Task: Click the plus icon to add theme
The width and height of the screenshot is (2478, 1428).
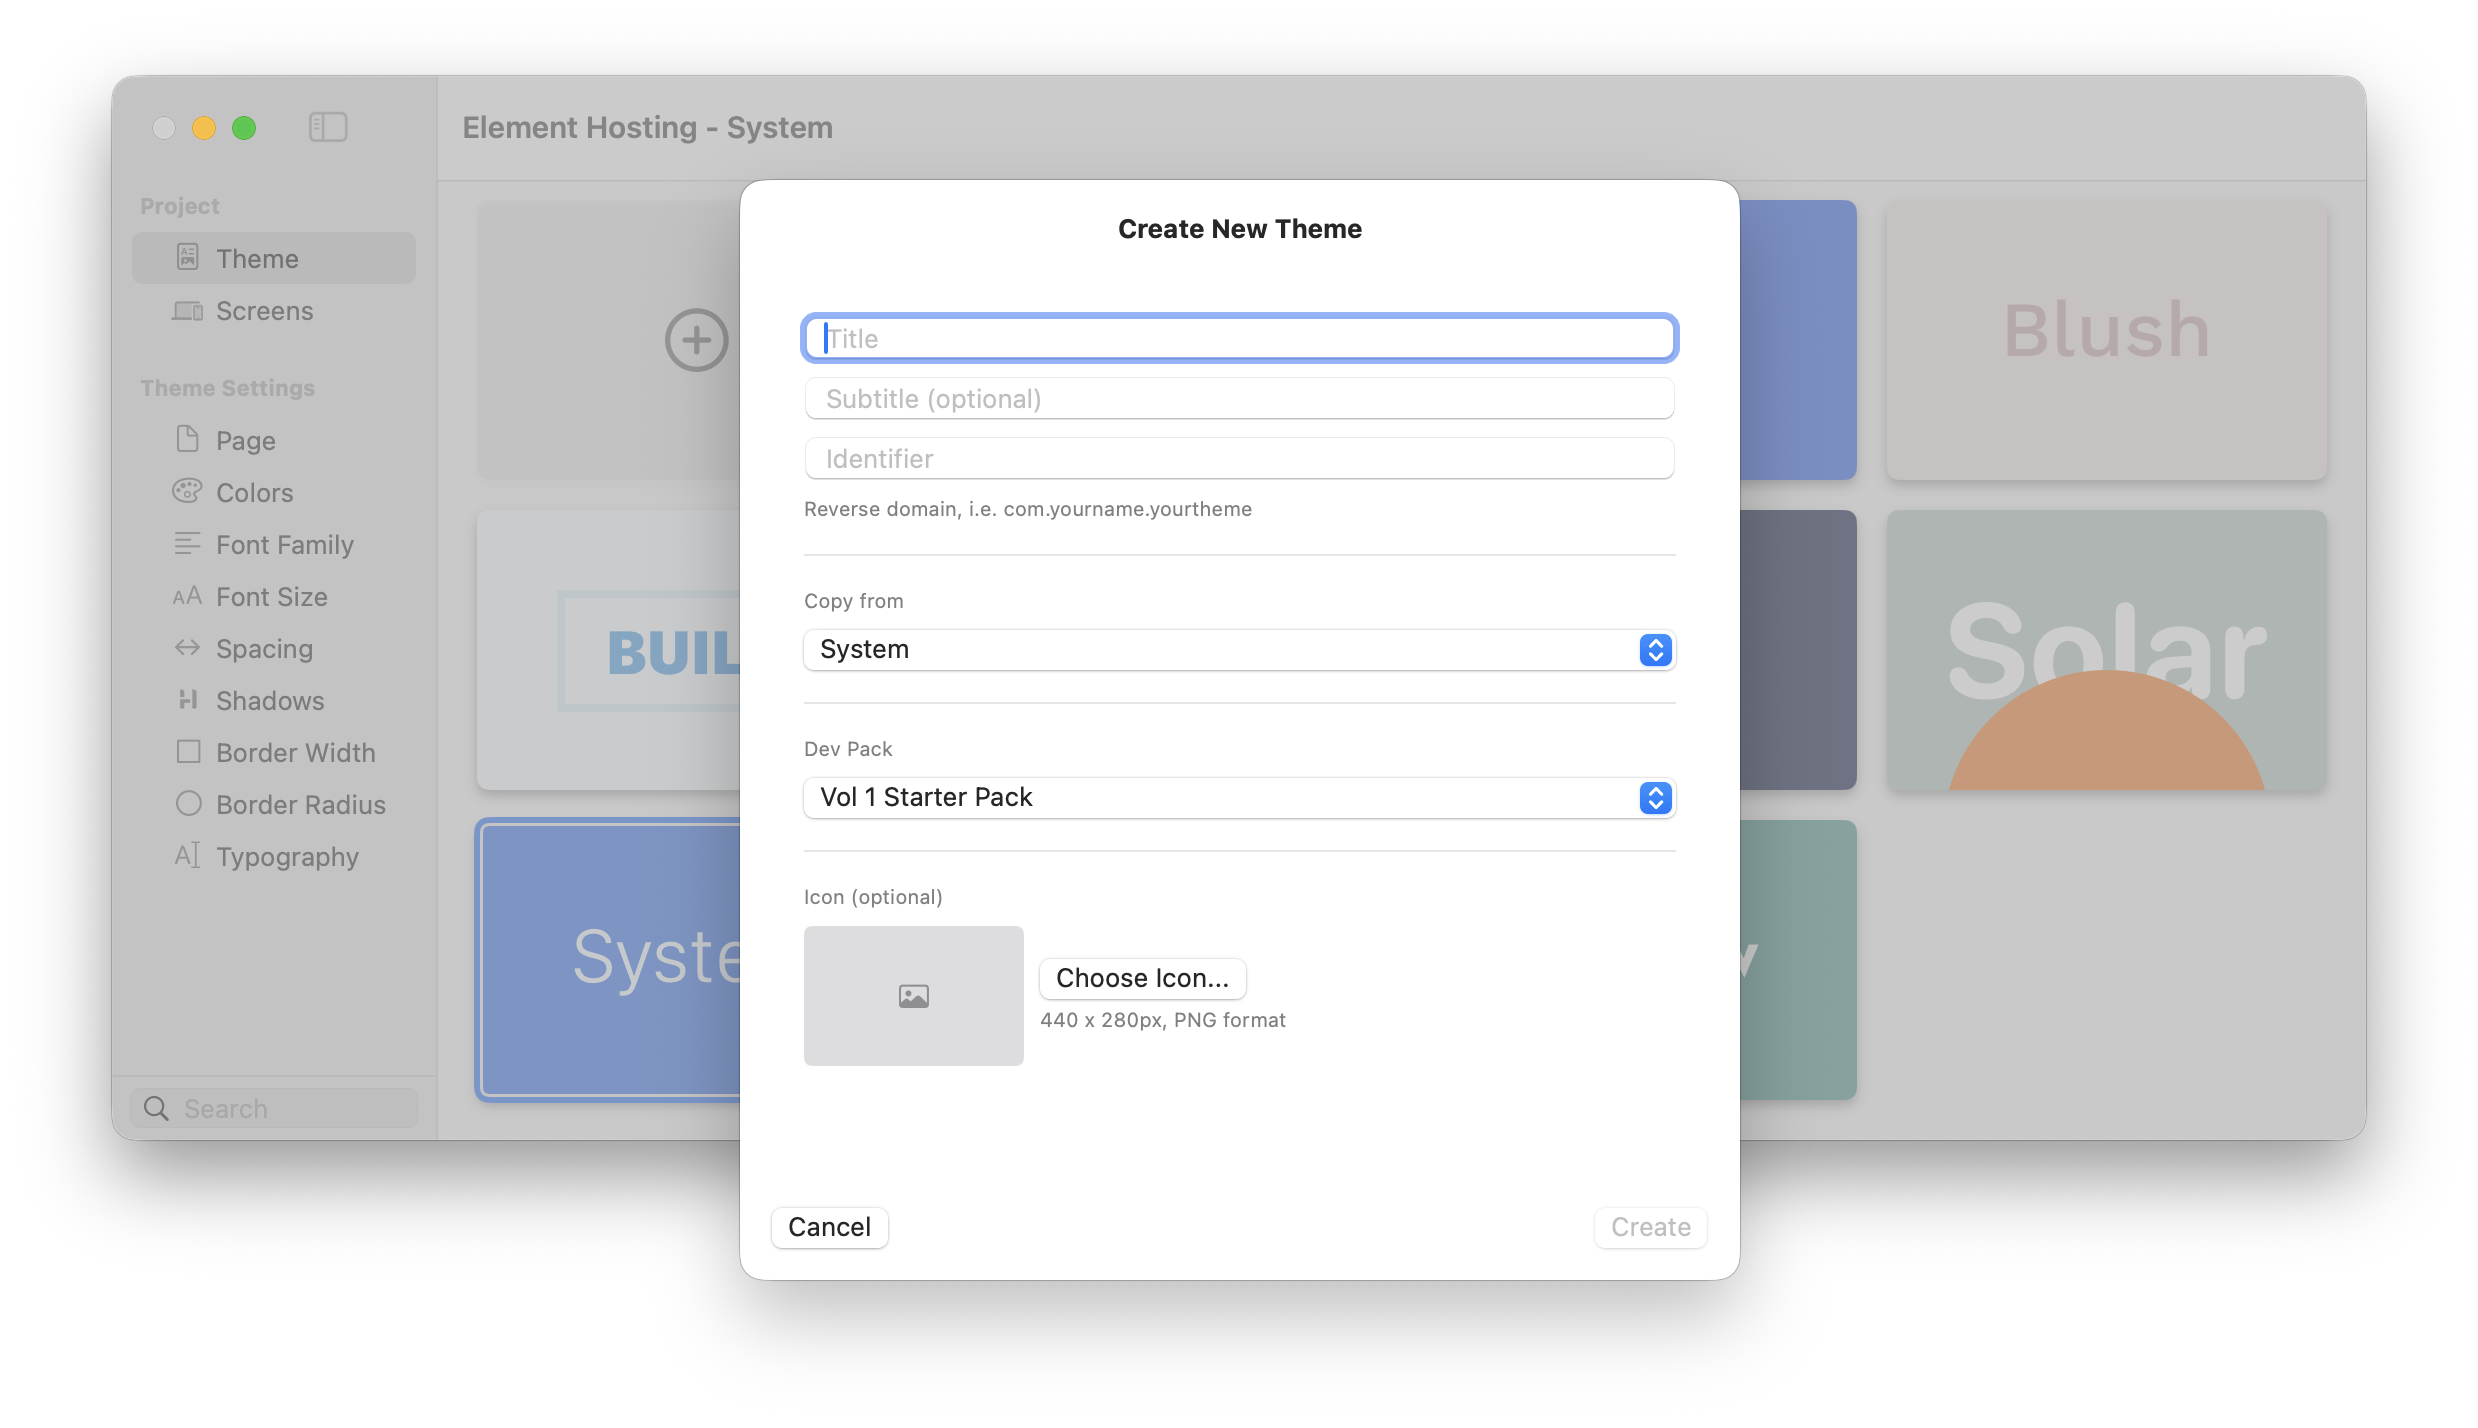Action: (x=696, y=340)
